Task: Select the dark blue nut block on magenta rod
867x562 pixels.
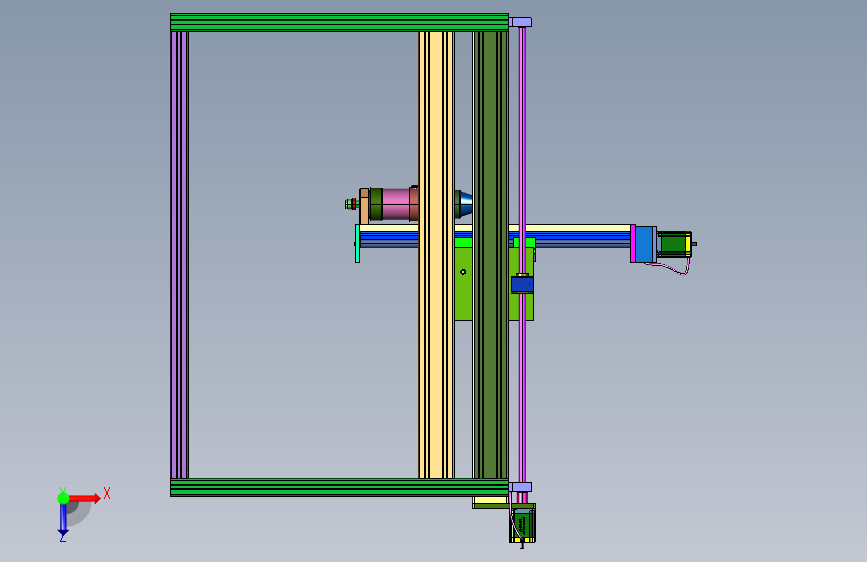Action: pos(522,285)
